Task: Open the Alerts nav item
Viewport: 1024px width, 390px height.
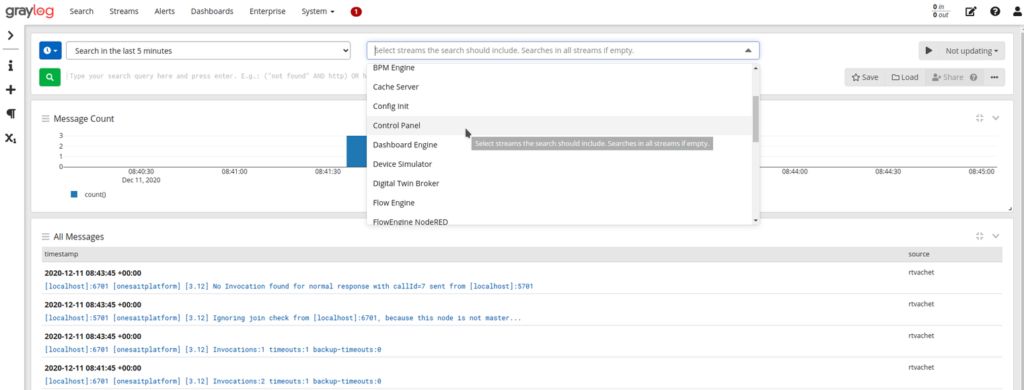Action: 165,11
